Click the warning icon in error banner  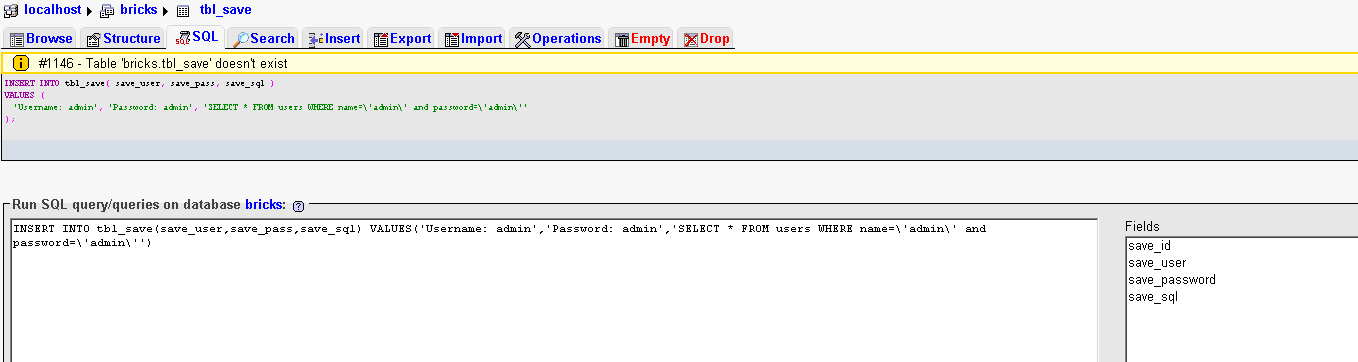20,63
